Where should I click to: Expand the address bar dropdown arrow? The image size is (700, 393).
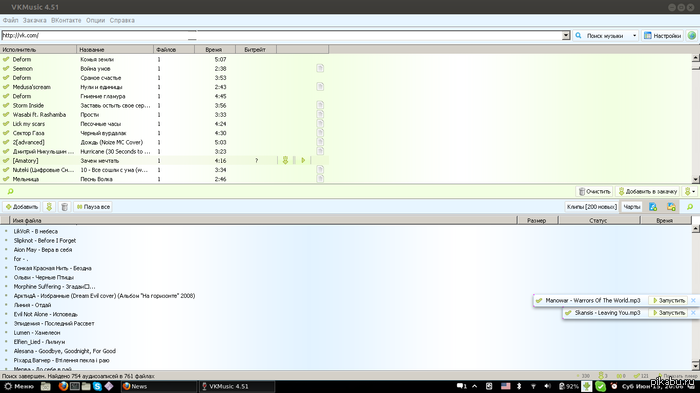point(566,35)
